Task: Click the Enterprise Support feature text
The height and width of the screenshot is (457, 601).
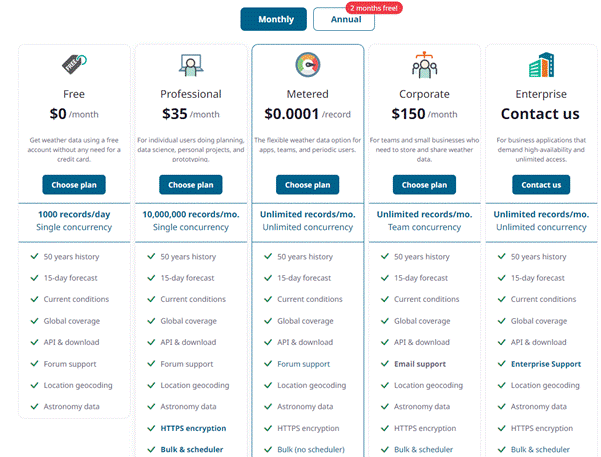Action: click(546, 364)
